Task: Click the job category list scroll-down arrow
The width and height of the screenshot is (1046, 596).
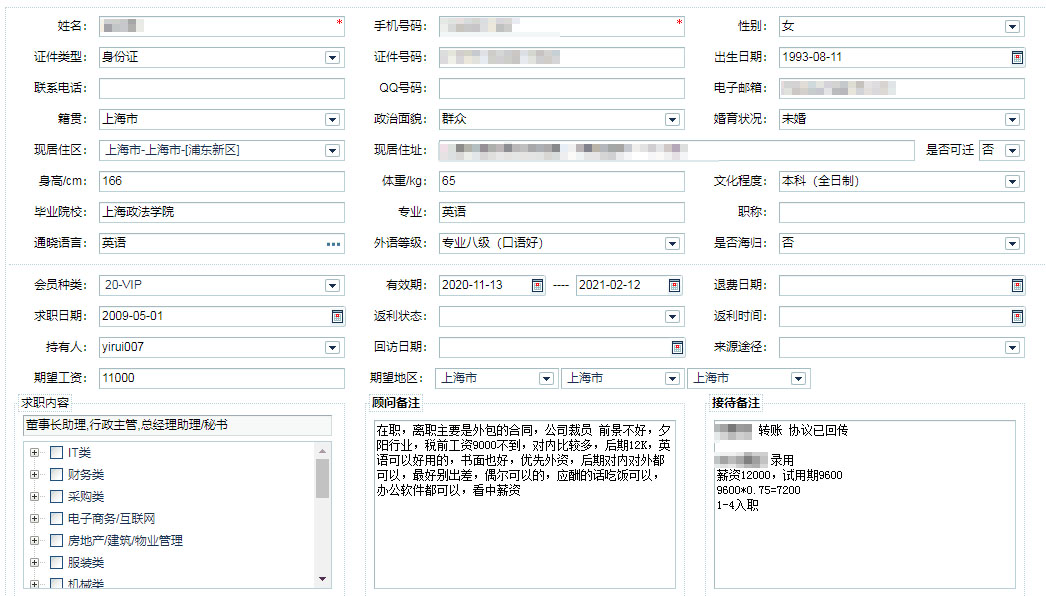Action: [323, 579]
